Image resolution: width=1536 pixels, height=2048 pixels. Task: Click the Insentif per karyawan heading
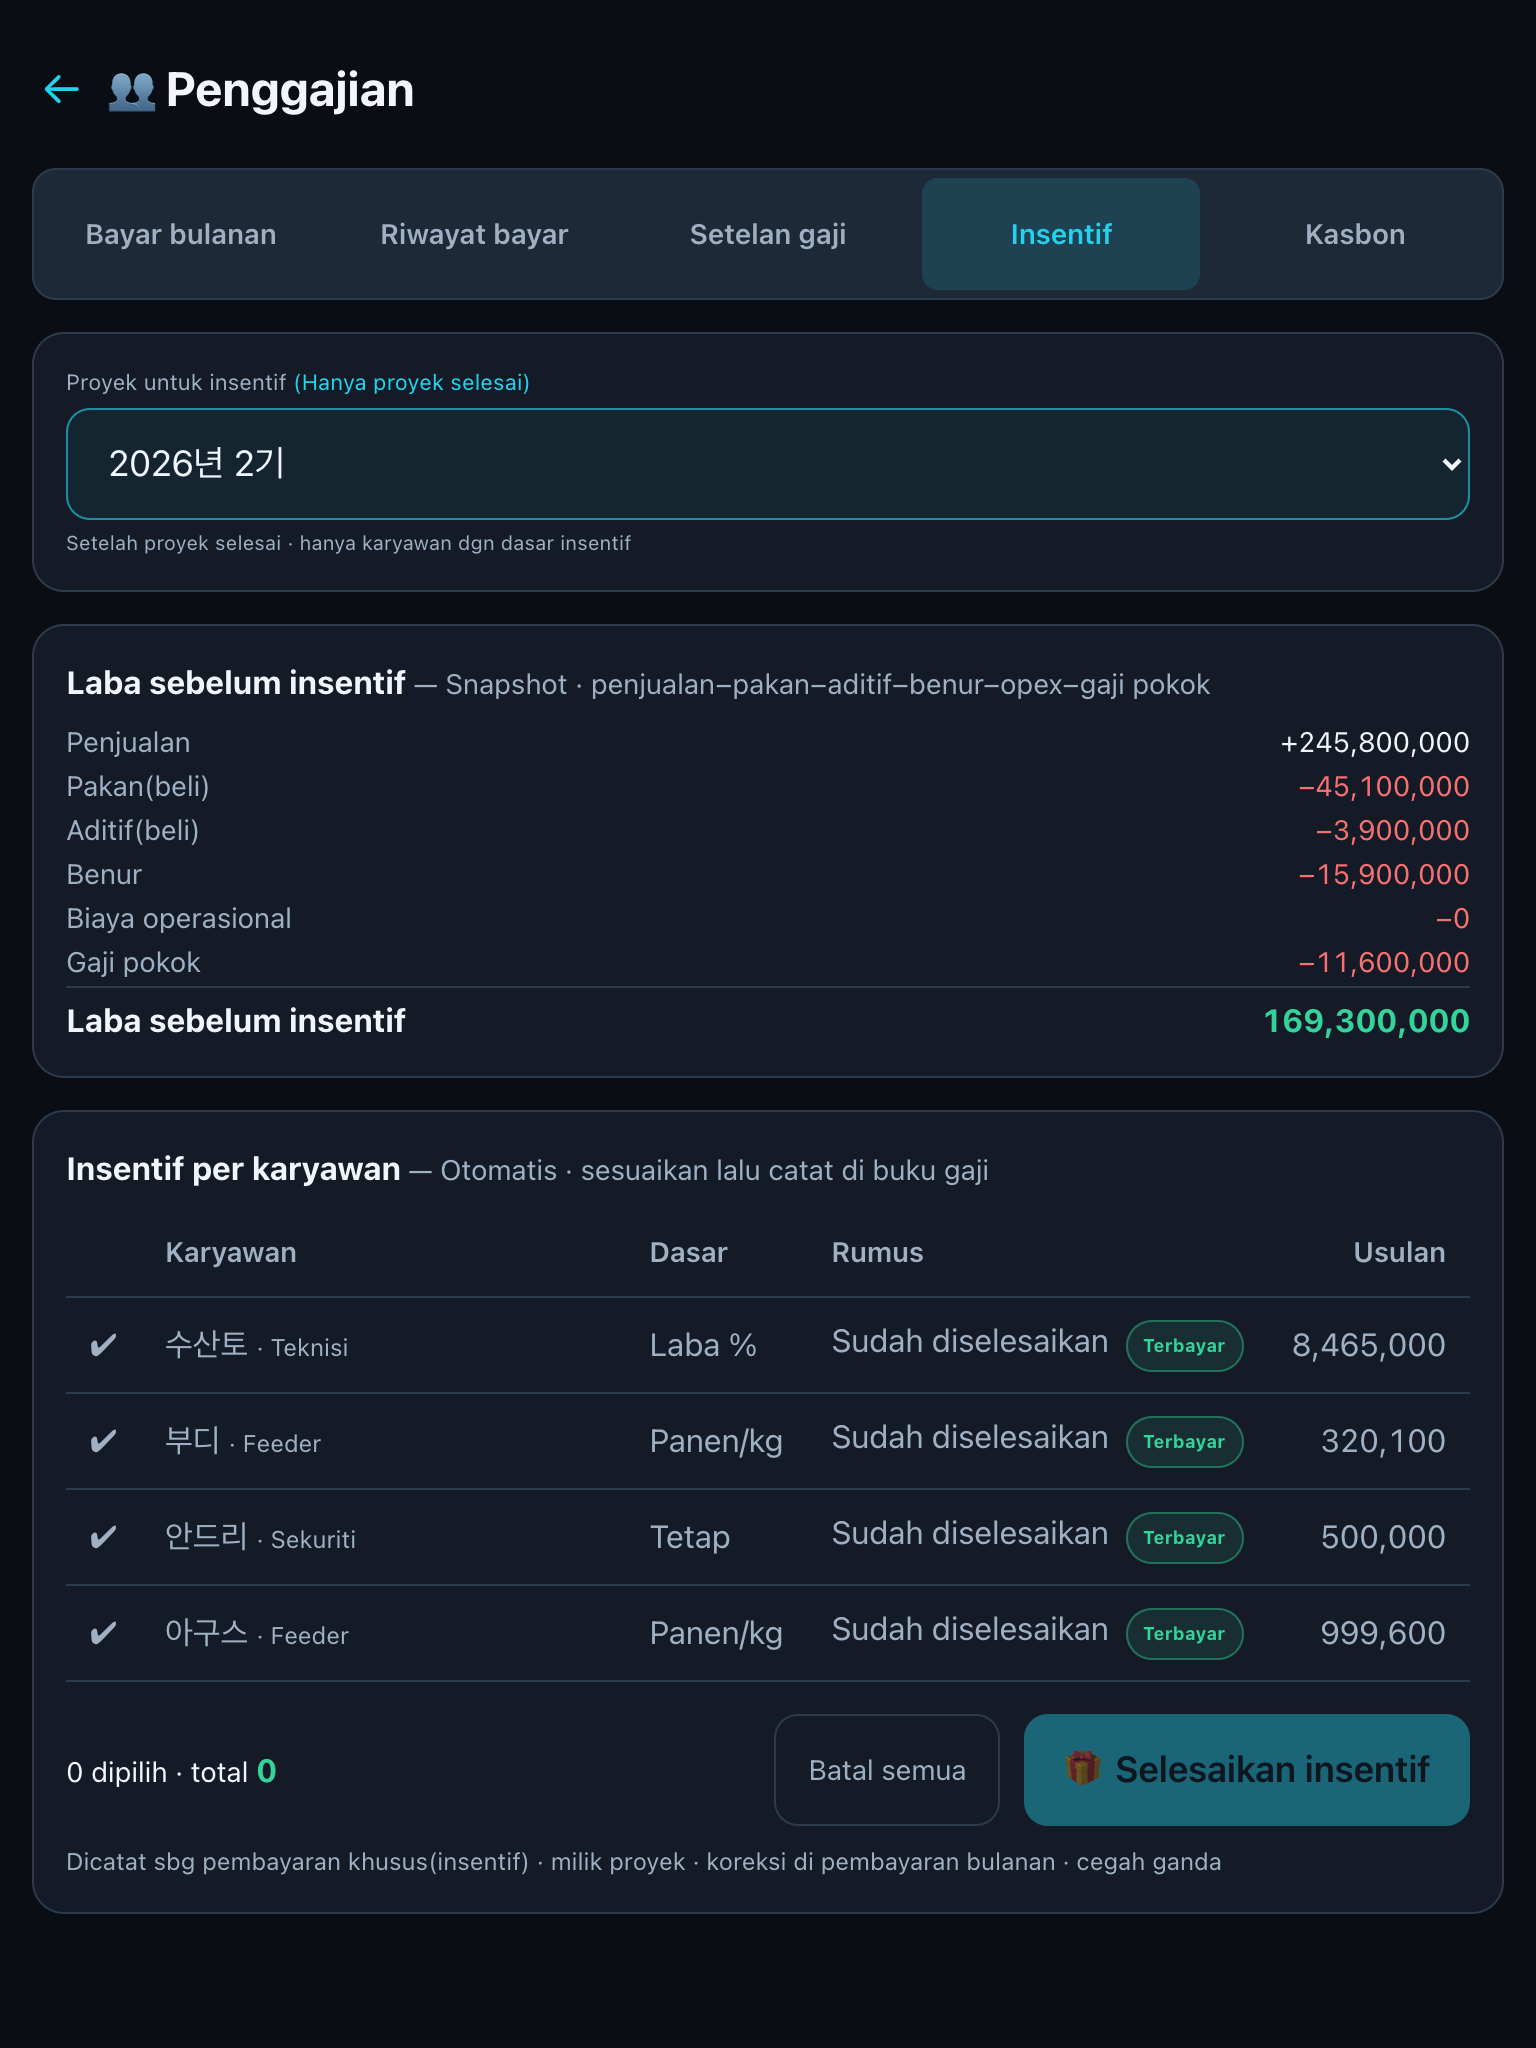[233, 1169]
